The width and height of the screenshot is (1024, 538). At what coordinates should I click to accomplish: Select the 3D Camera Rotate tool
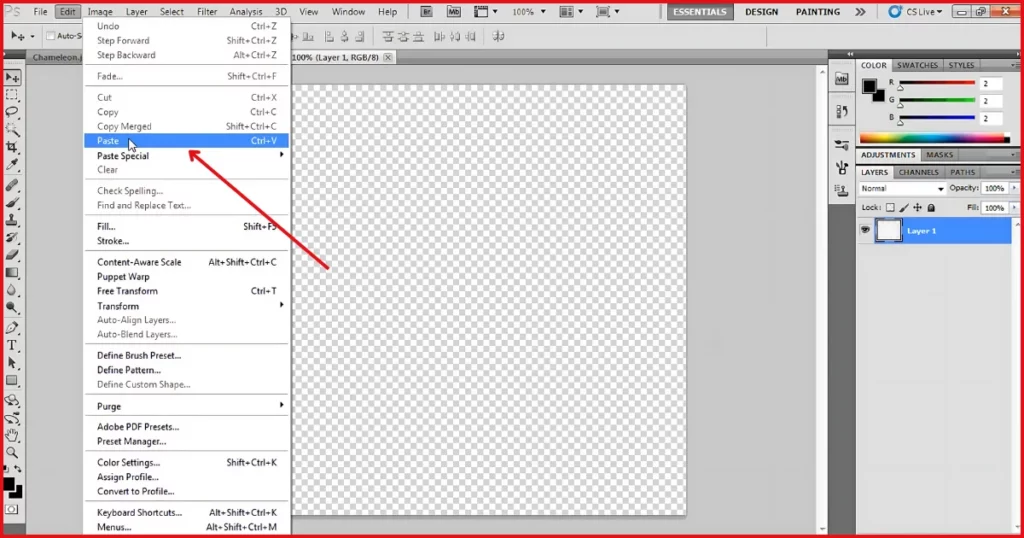point(12,419)
